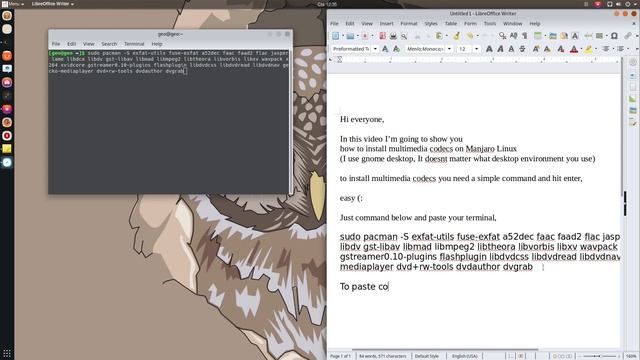Expand the font color dropdown arrow
The width and height of the screenshot is (640, 360).
(581, 49)
